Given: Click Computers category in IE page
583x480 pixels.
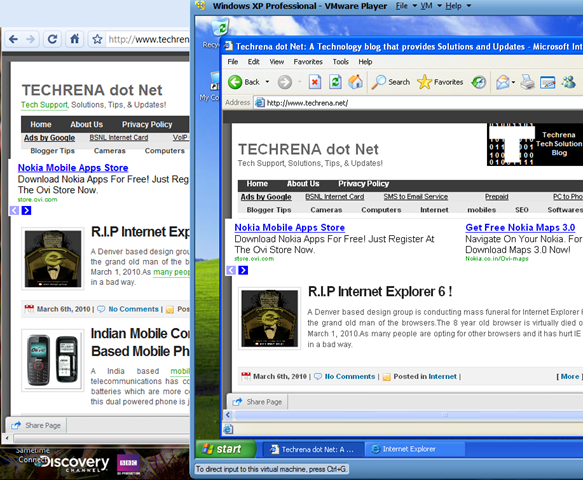Looking at the screenshot, I should (381, 210).
